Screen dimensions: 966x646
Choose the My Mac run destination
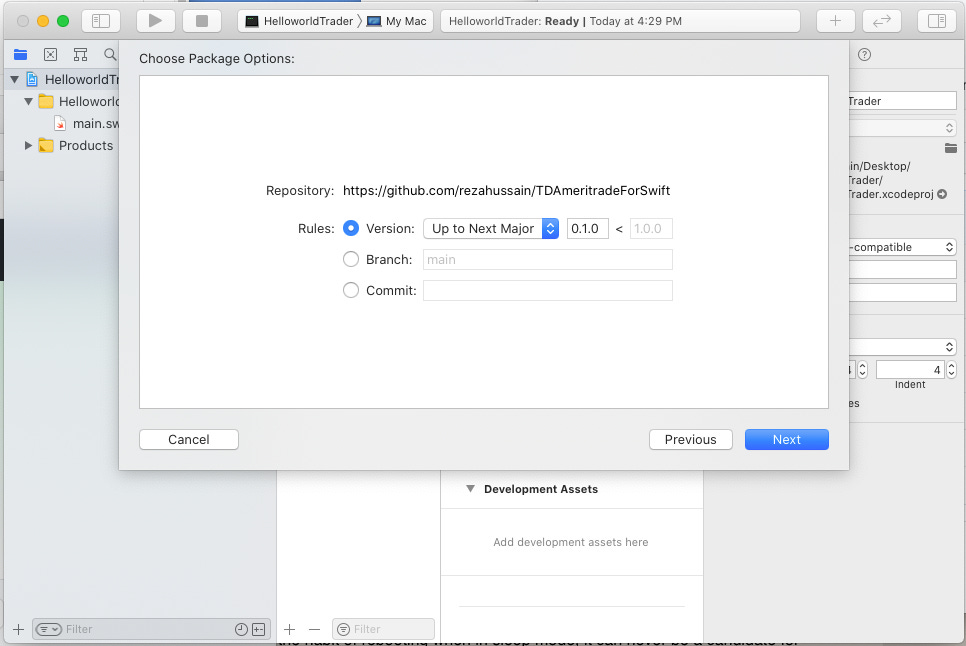tap(396, 21)
